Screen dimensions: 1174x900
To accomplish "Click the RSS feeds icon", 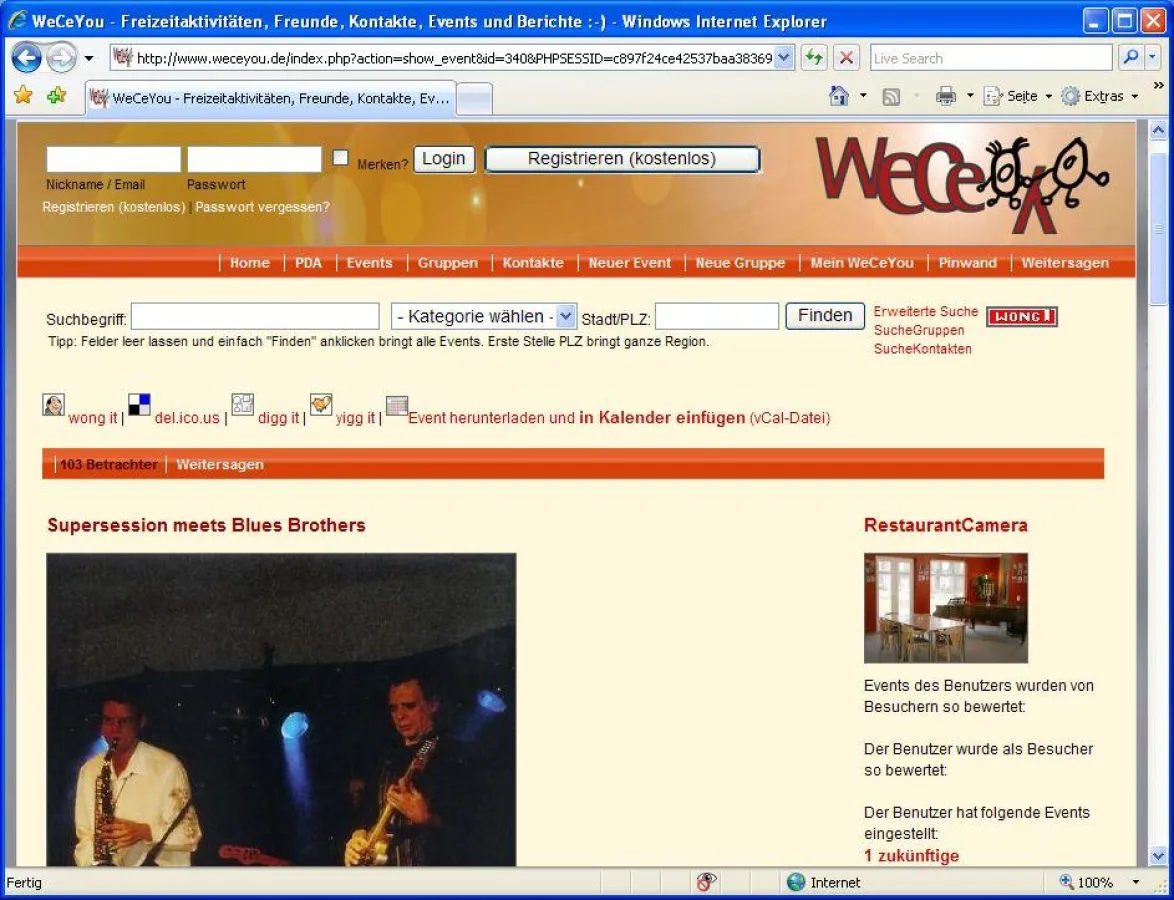I will click(890, 95).
